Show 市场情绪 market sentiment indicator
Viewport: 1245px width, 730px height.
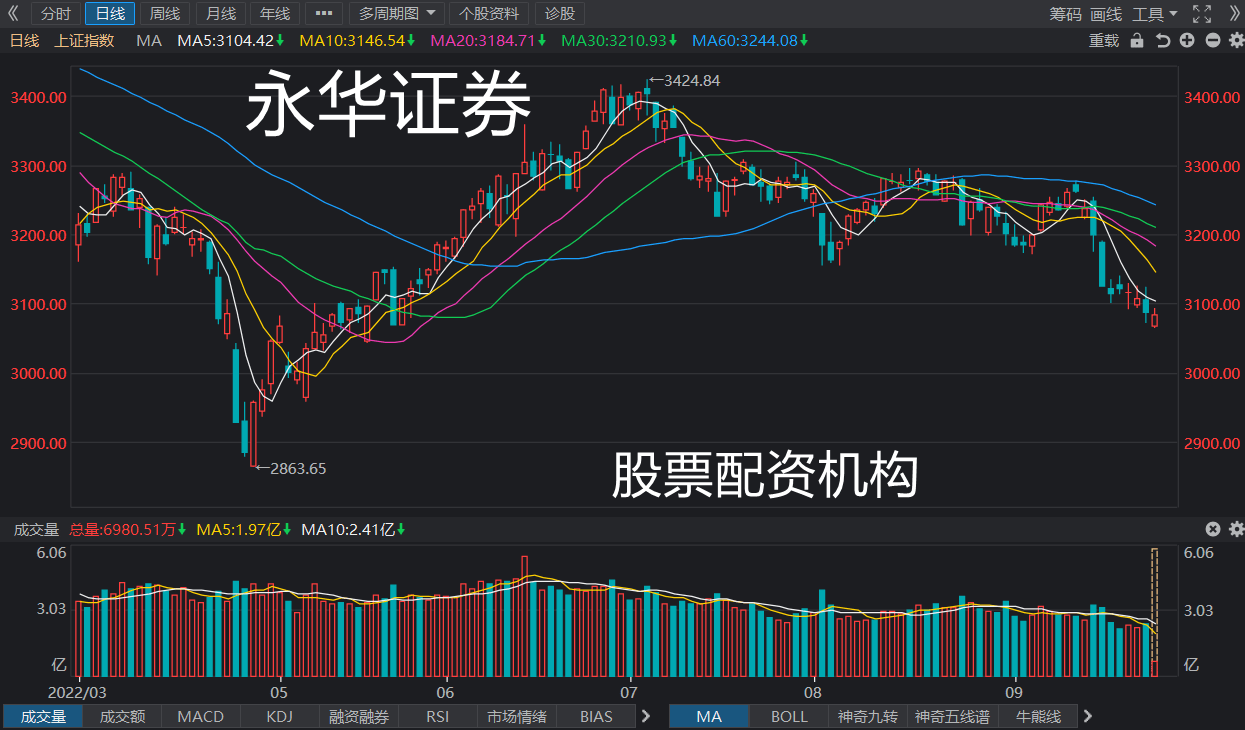click(517, 716)
